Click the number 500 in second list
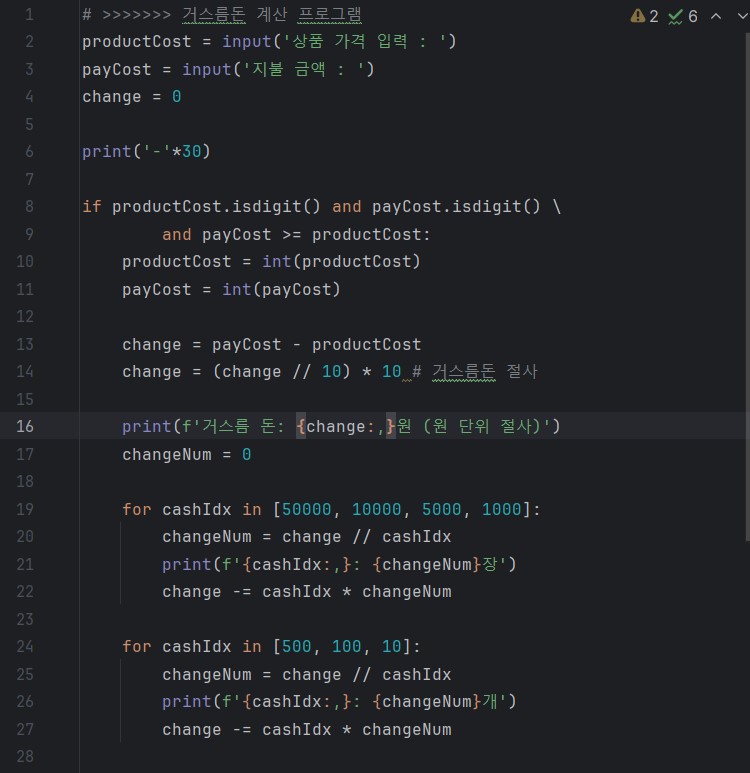This screenshot has height=773, width=750. 296,646
